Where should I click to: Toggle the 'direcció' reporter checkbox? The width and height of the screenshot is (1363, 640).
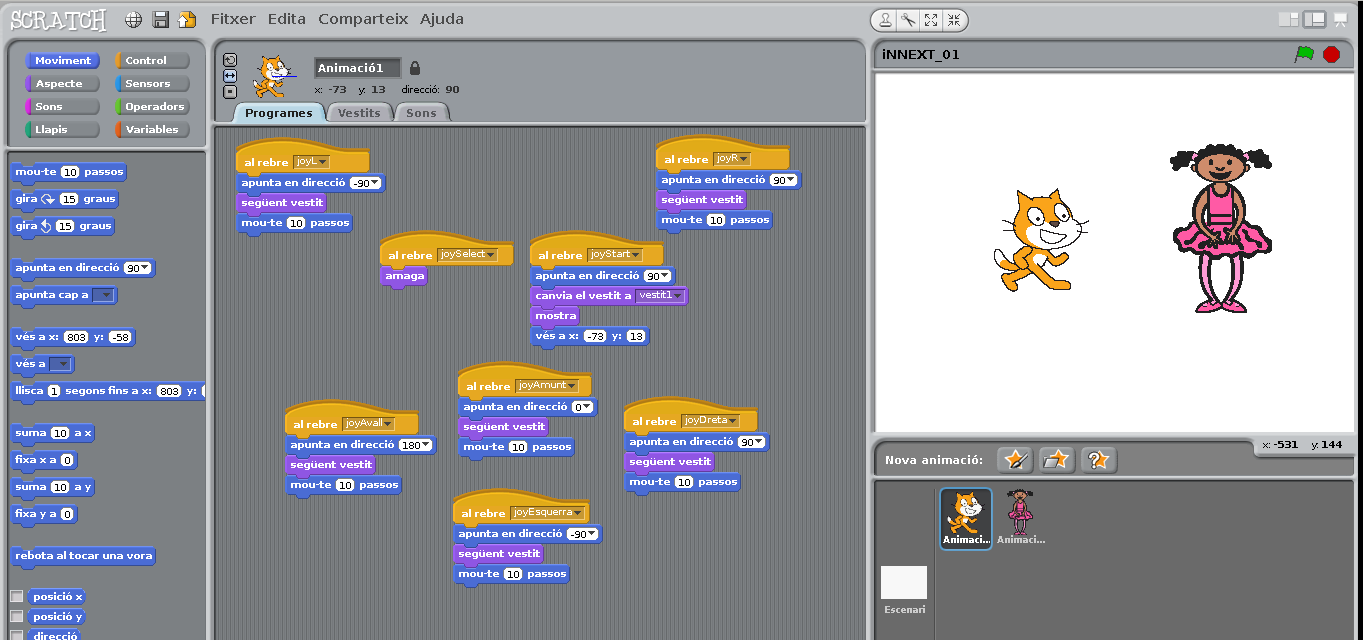pyautogui.click(x=17, y=635)
